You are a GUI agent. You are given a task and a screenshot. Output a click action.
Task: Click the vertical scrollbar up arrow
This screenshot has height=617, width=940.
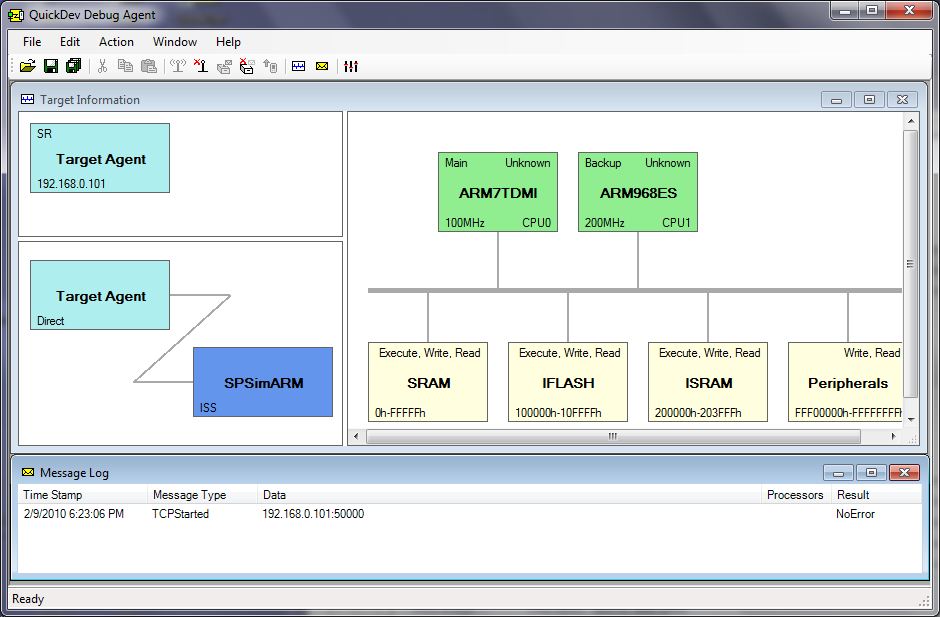(911, 121)
